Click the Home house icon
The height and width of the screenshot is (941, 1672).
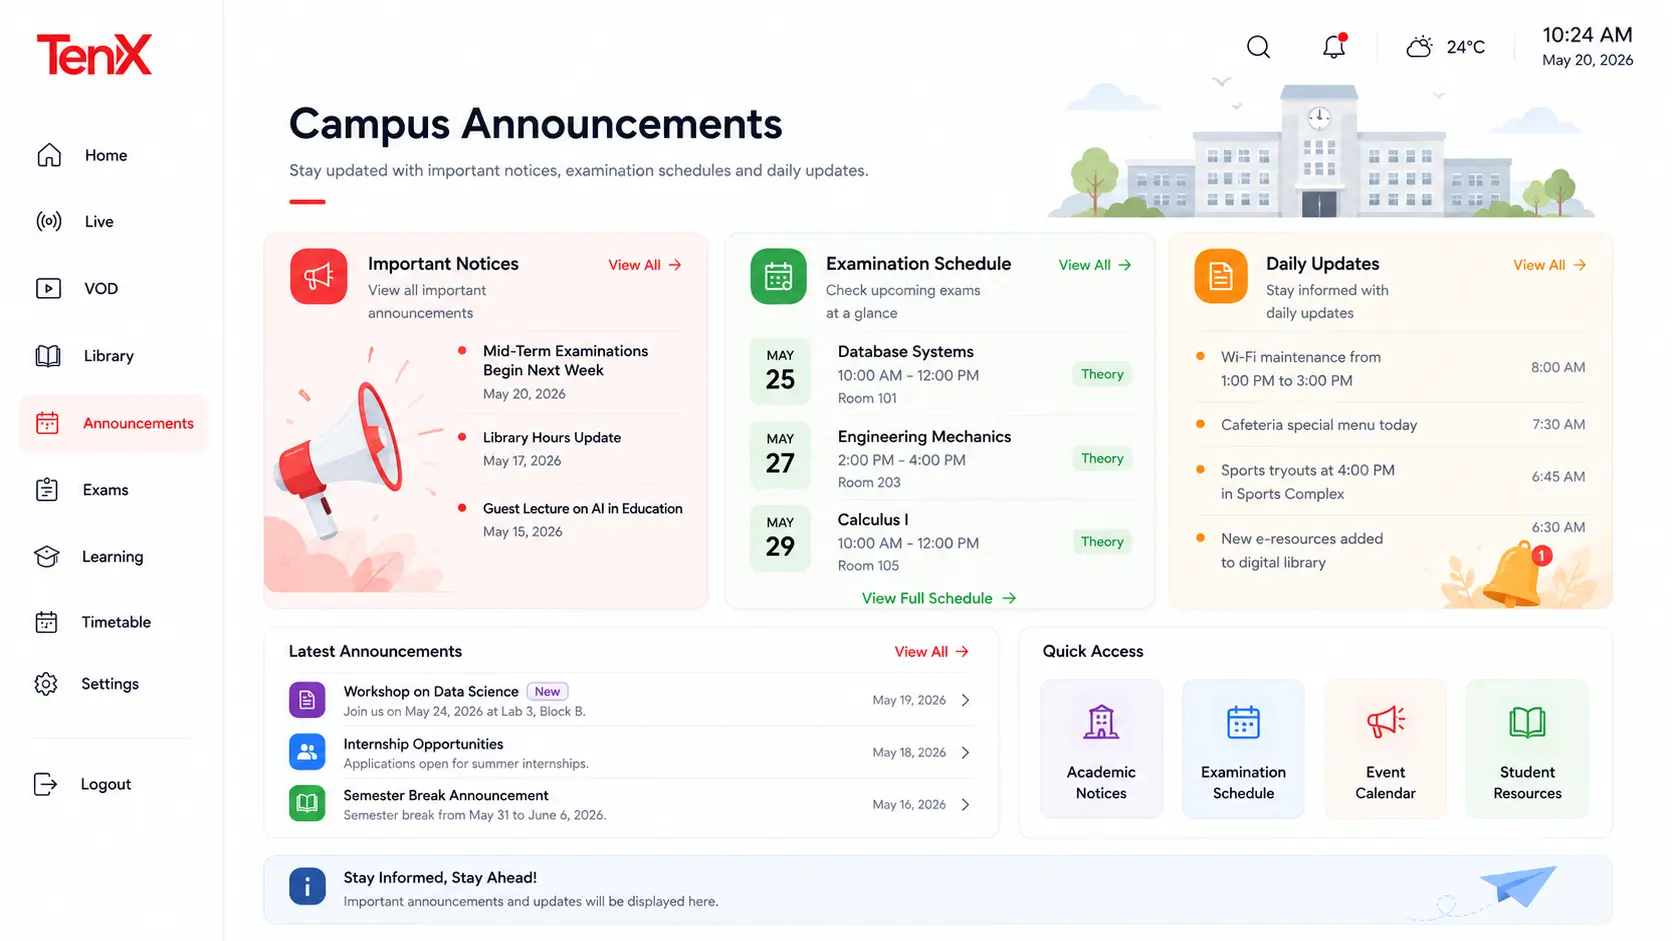pos(49,155)
